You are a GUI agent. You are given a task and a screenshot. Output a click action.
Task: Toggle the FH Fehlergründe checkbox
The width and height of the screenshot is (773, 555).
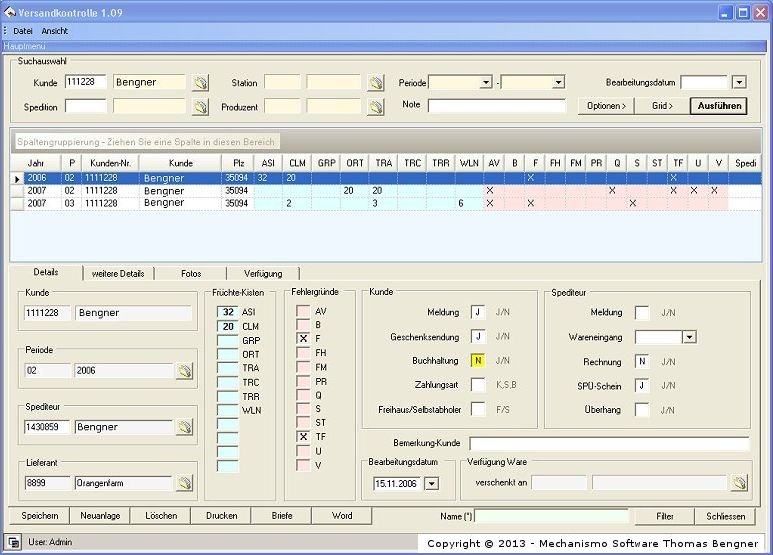tap(303, 353)
